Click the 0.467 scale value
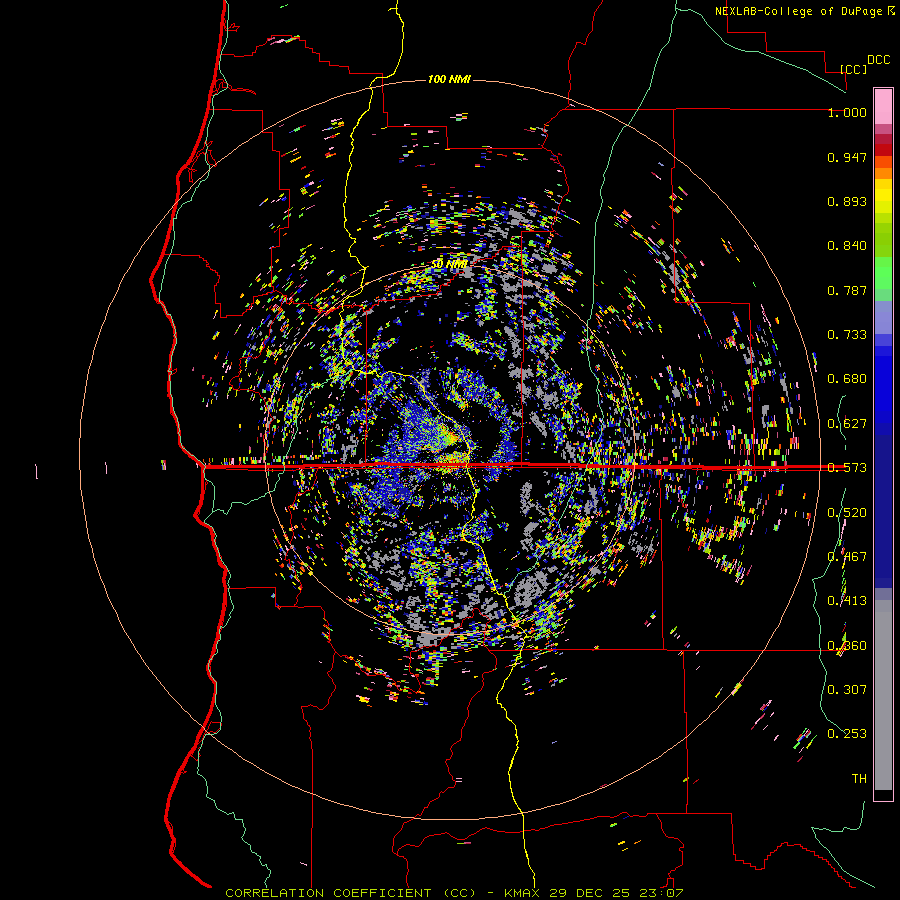The height and width of the screenshot is (900, 900). click(847, 557)
